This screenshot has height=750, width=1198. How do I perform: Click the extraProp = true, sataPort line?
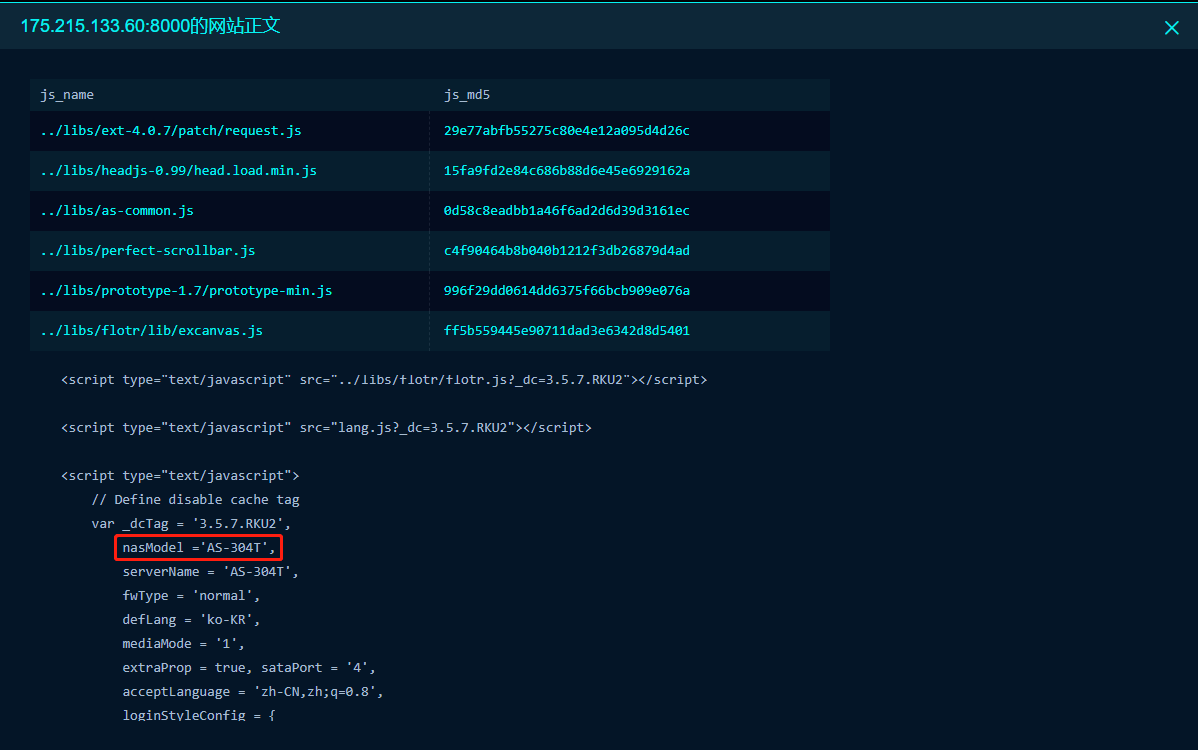[249, 668]
